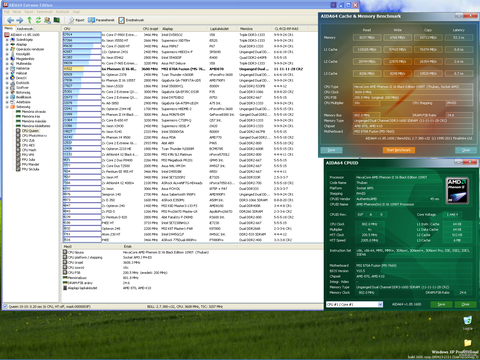
Task: Click the Start Benchmark button
Action: point(399,150)
